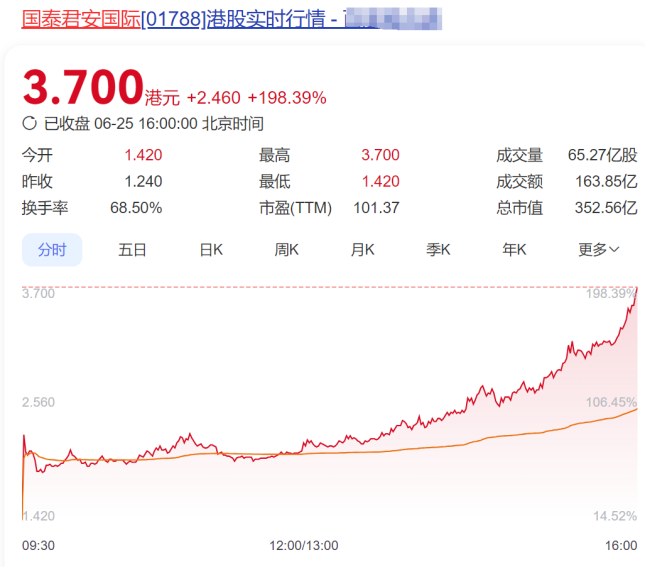This screenshot has width=646, height=567.
Task: Click the 106.45% chart axis label
Action: 611,402
